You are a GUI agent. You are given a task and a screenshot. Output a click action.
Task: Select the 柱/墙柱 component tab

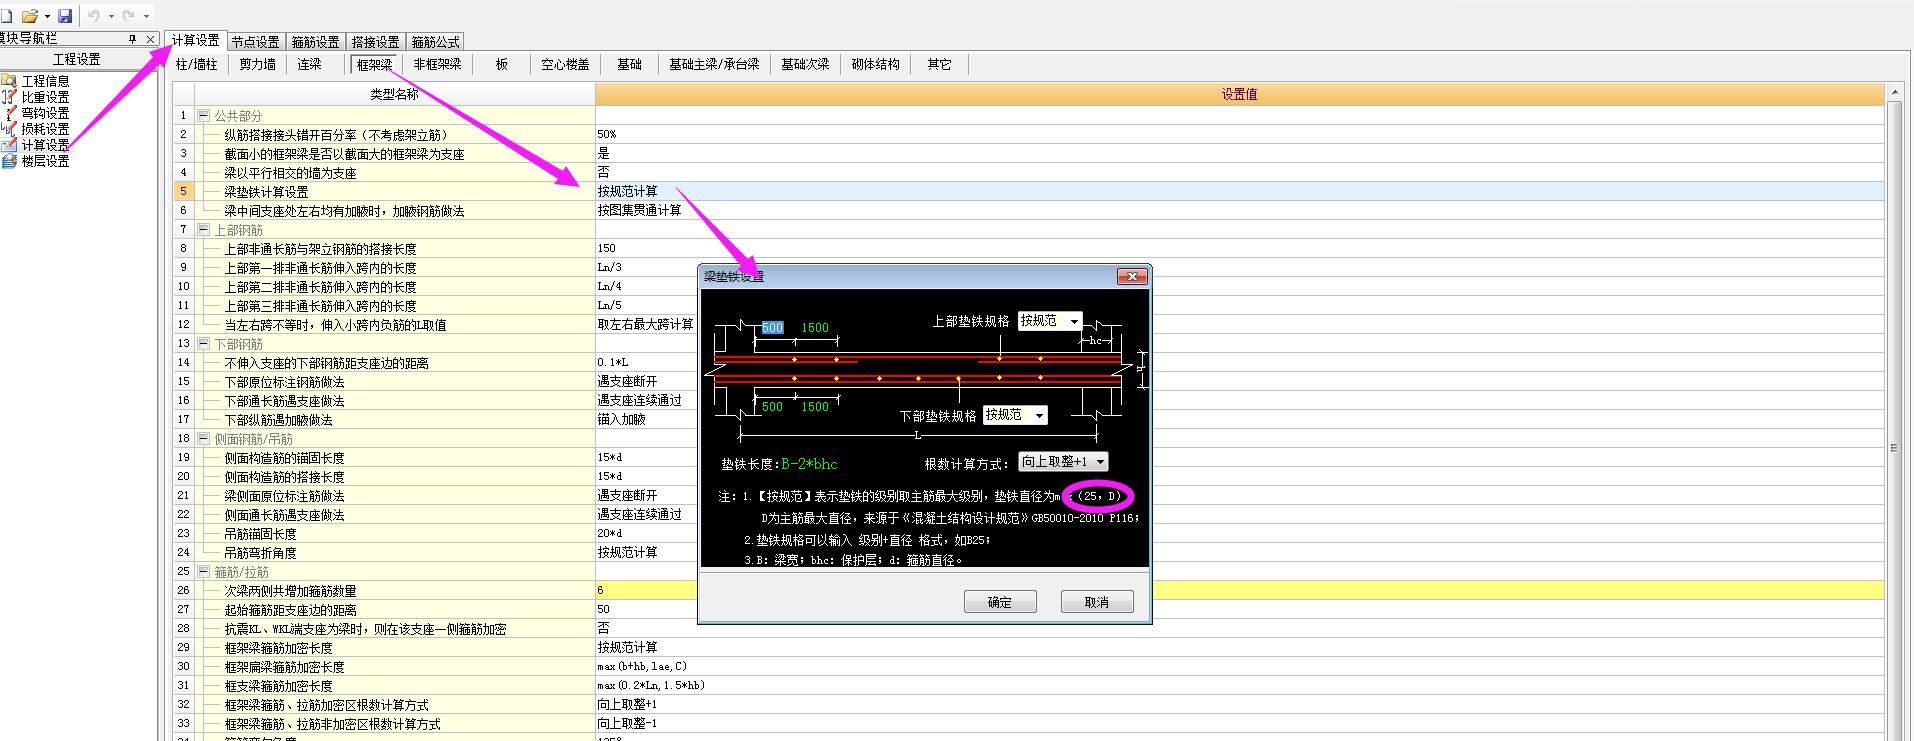[197, 64]
